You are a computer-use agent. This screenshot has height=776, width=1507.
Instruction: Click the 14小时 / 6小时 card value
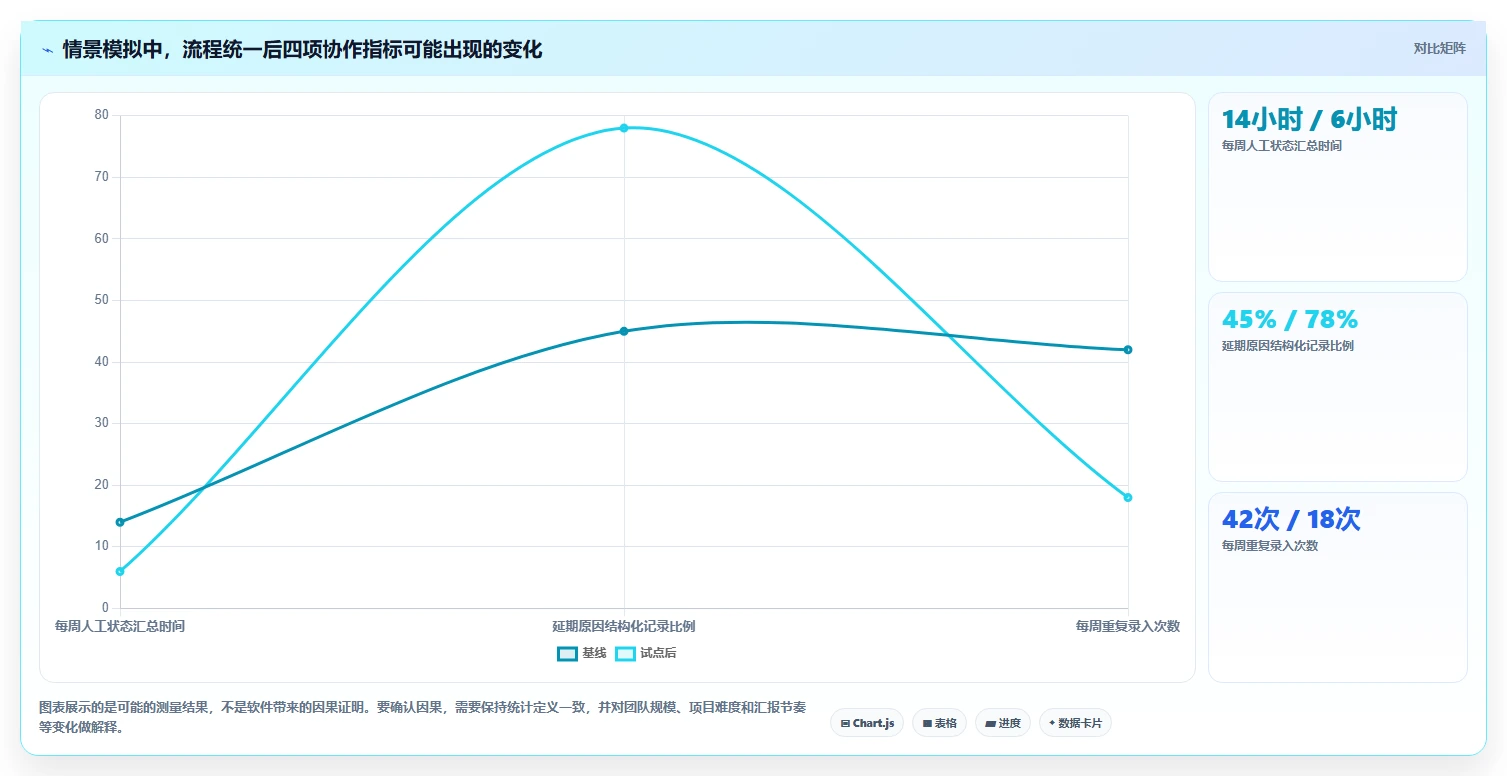[x=1309, y=119]
